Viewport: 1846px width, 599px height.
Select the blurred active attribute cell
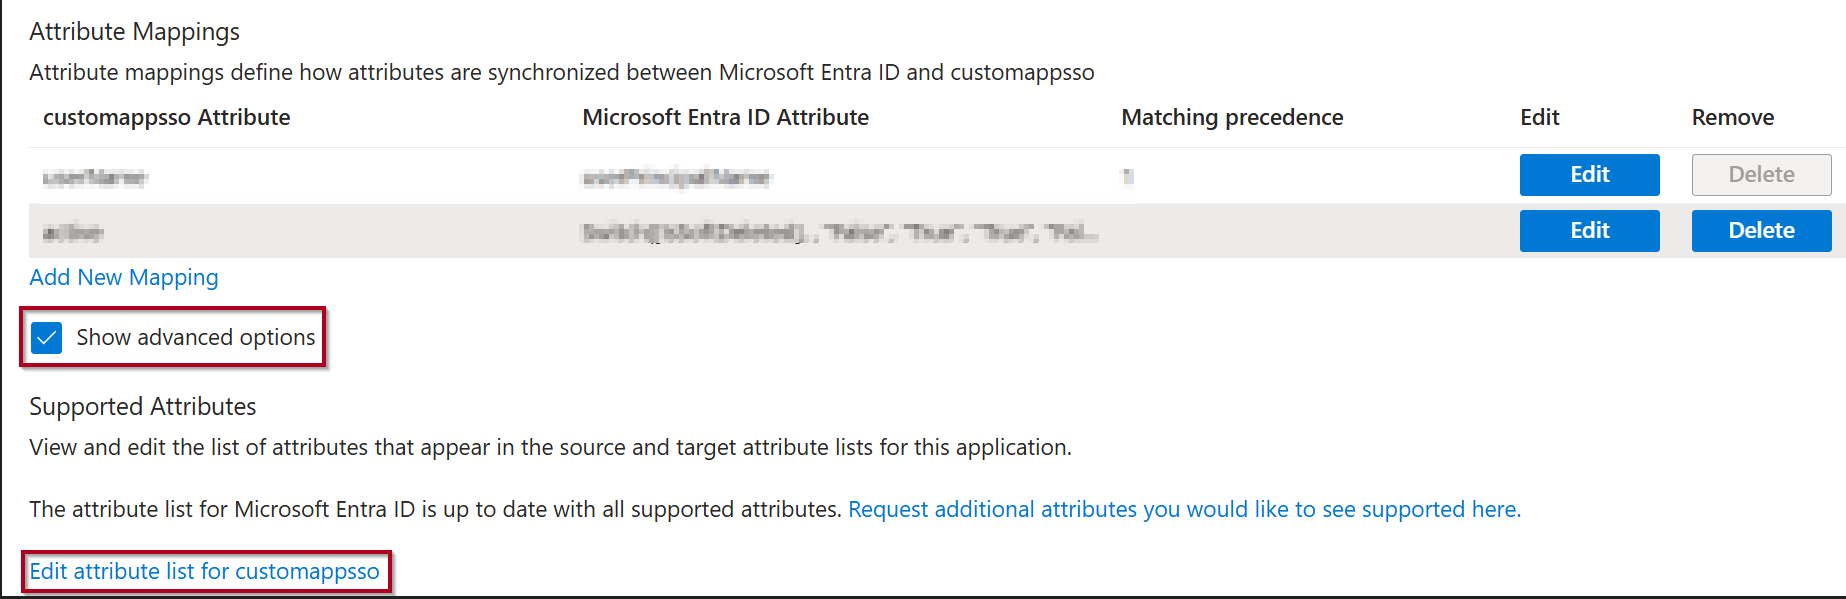point(73,233)
